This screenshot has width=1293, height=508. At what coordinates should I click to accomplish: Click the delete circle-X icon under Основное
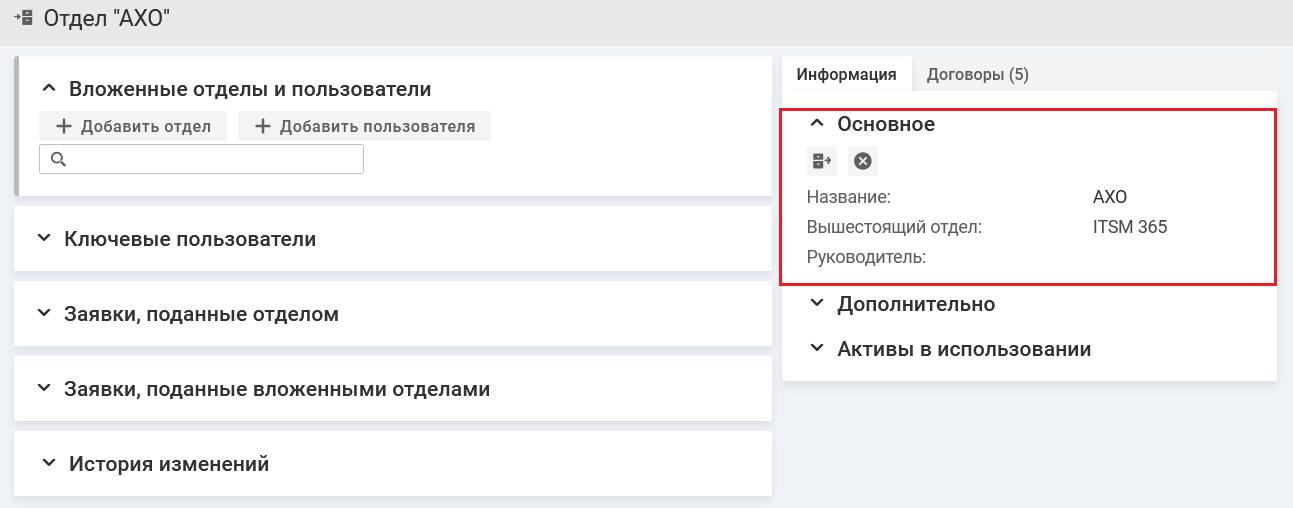863,160
